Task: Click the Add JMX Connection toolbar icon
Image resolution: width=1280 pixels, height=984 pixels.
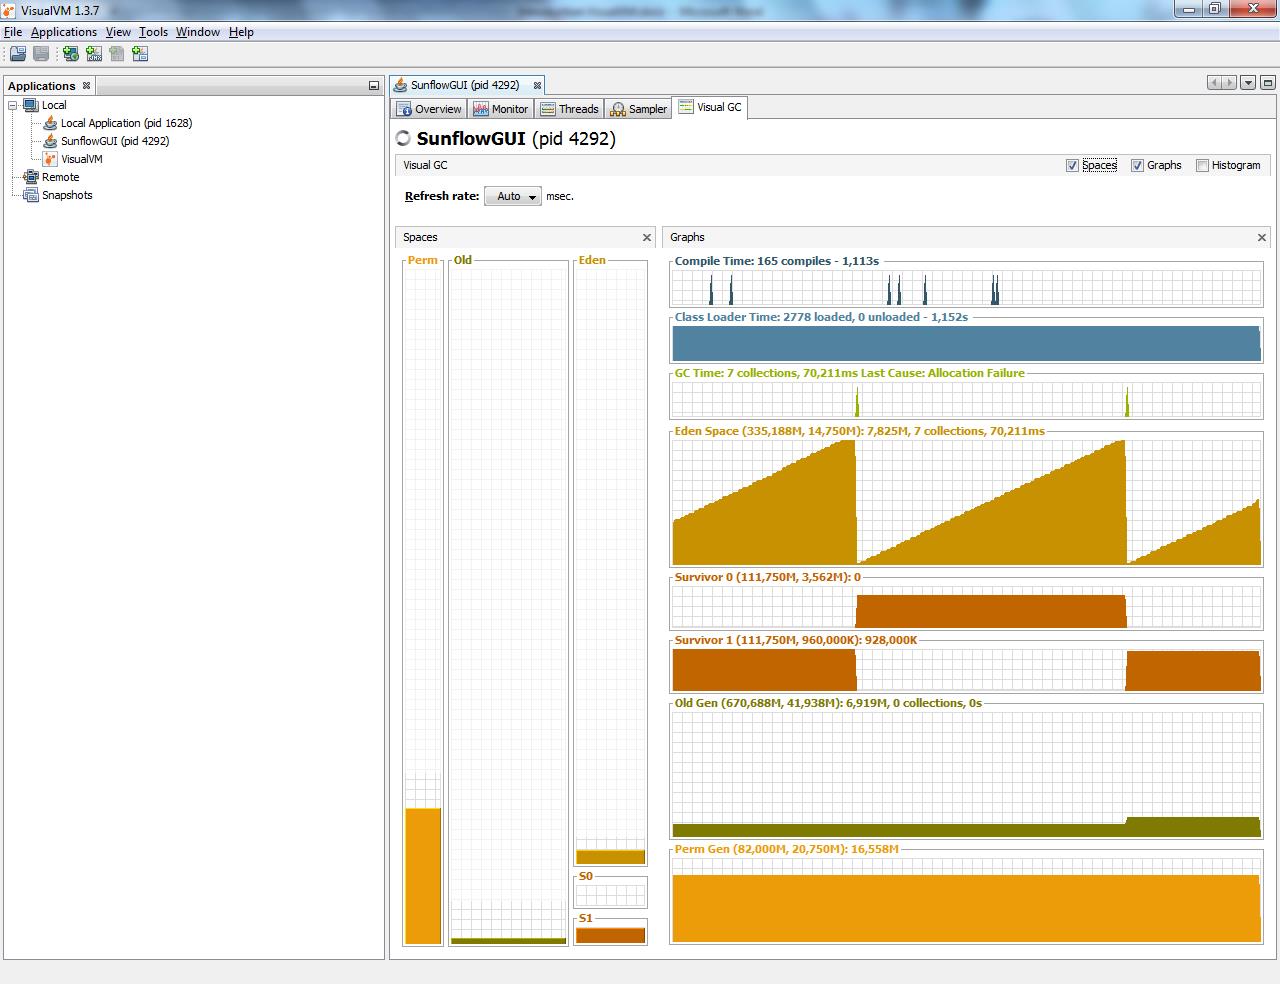Action: [94, 54]
